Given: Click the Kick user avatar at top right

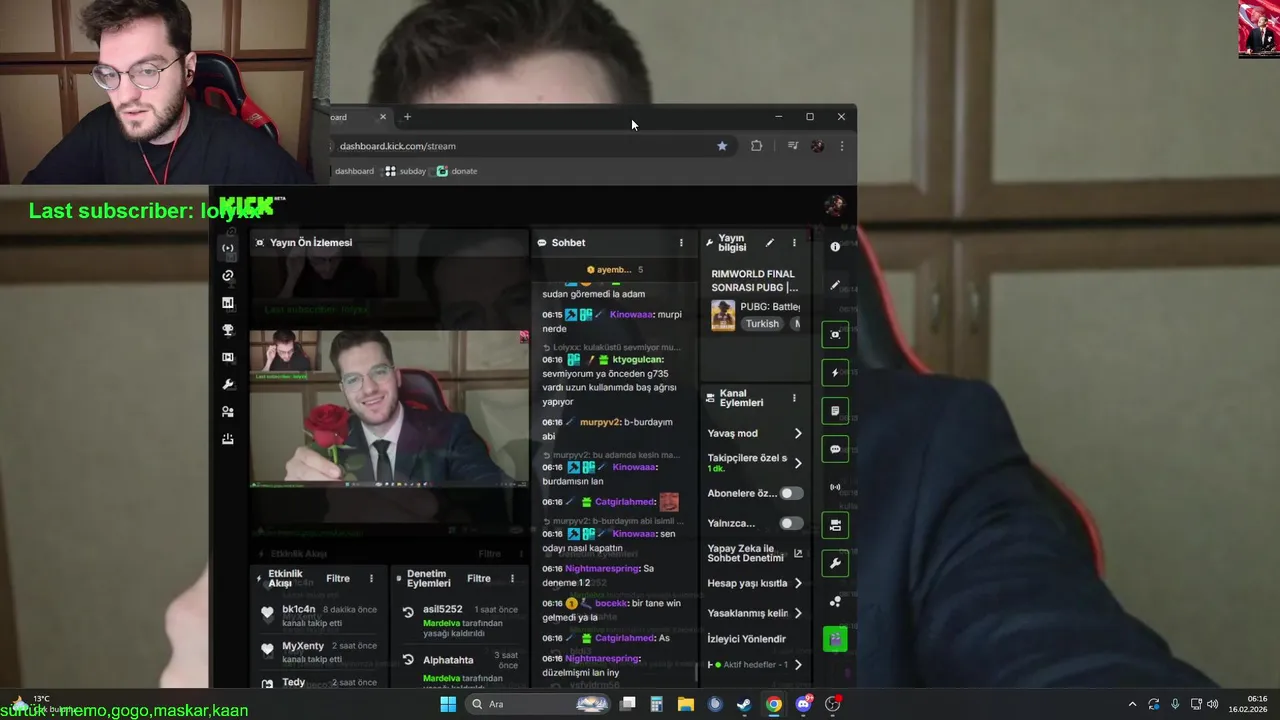Looking at the screenshot, I should (834, 206).
